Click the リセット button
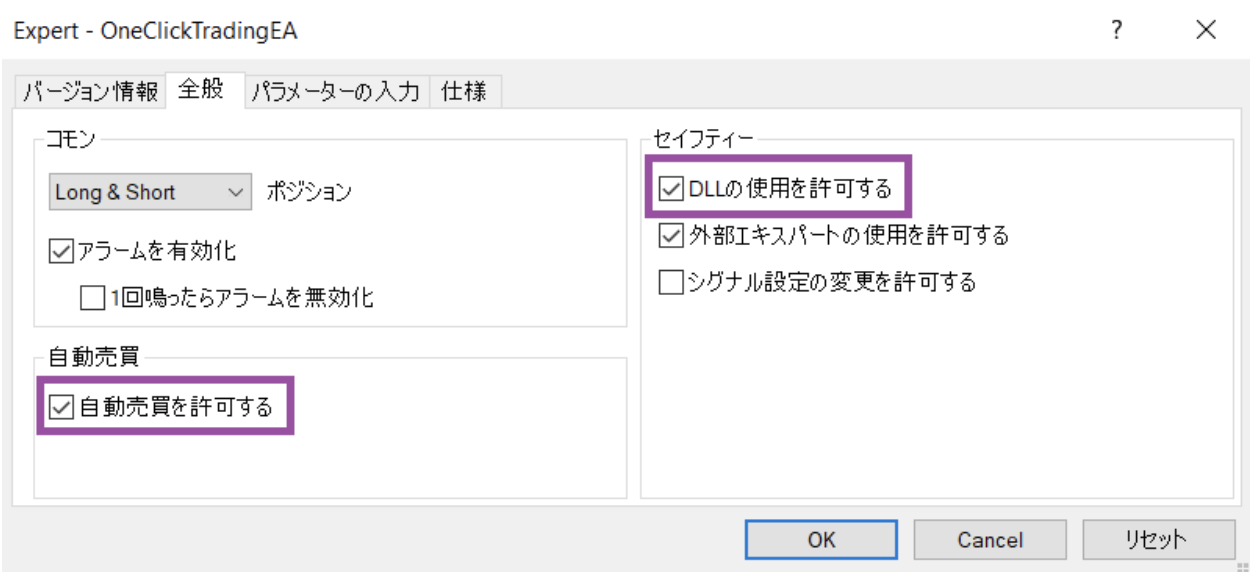The height and width of the screenshot is (572, 1250). pos(1158,540)
